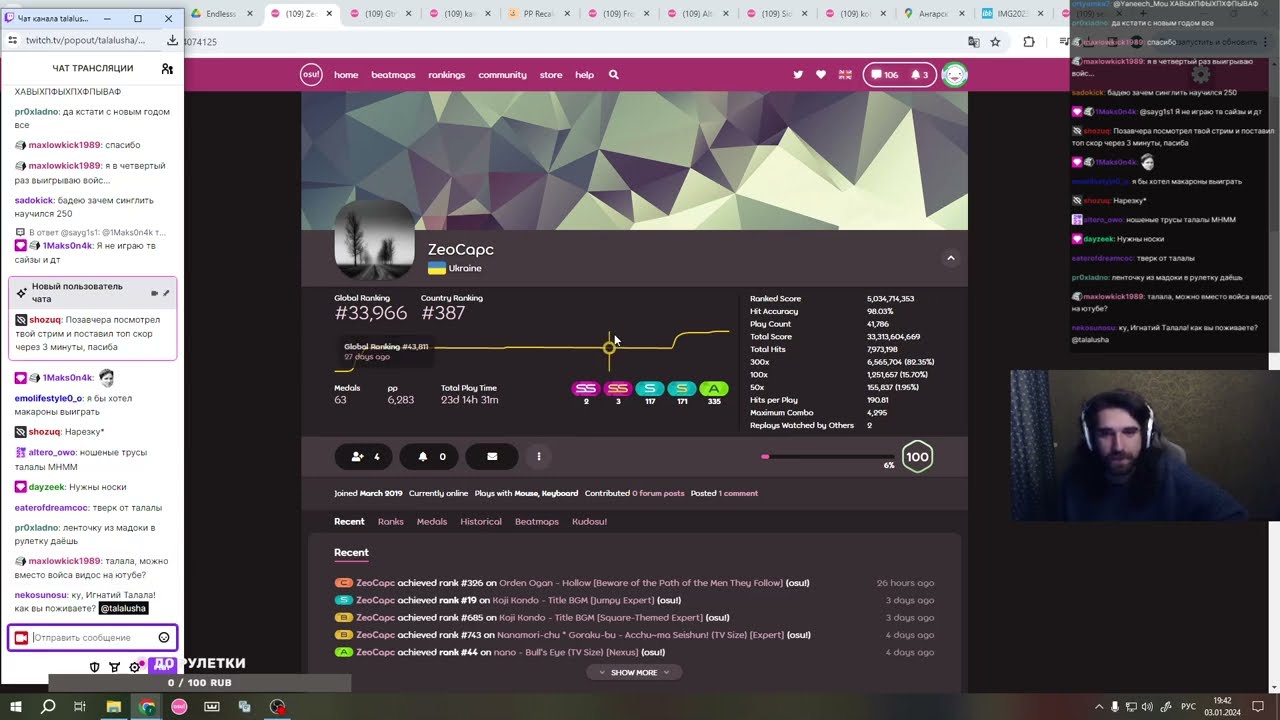
Task: Send a message via envelope button
Action: [x=492, y=457]
